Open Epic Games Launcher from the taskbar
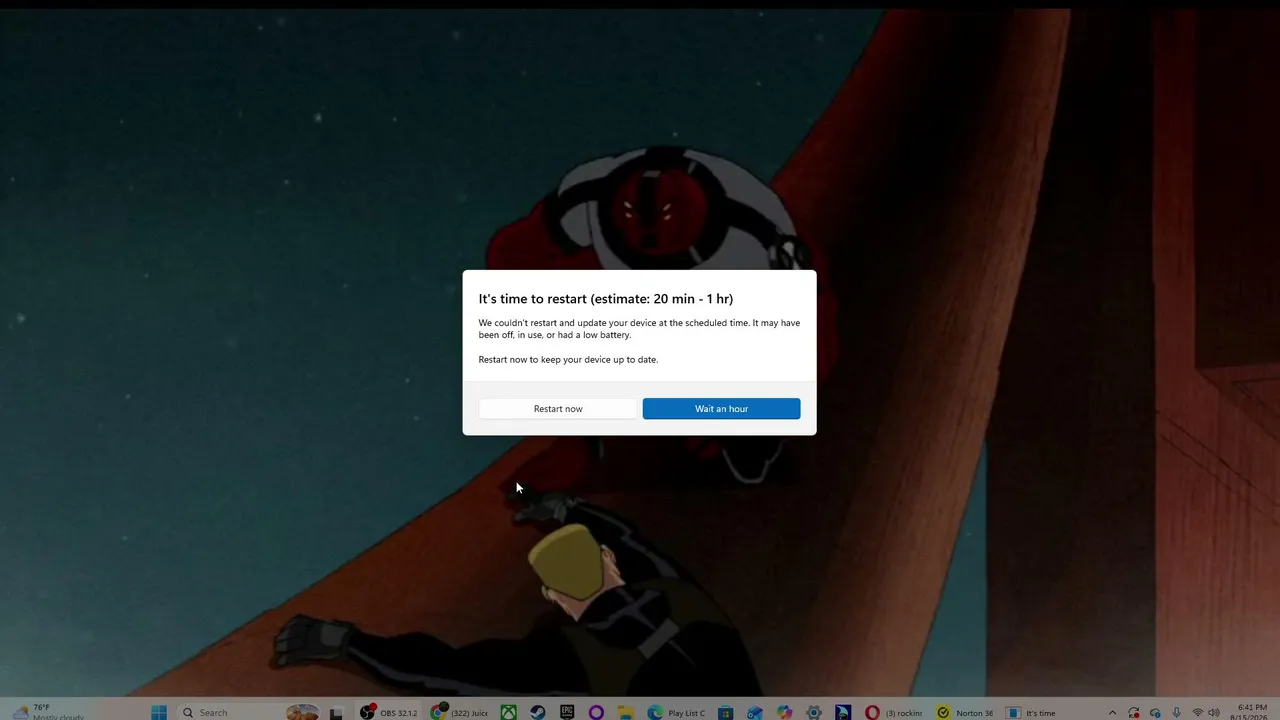 click(567, 712)
